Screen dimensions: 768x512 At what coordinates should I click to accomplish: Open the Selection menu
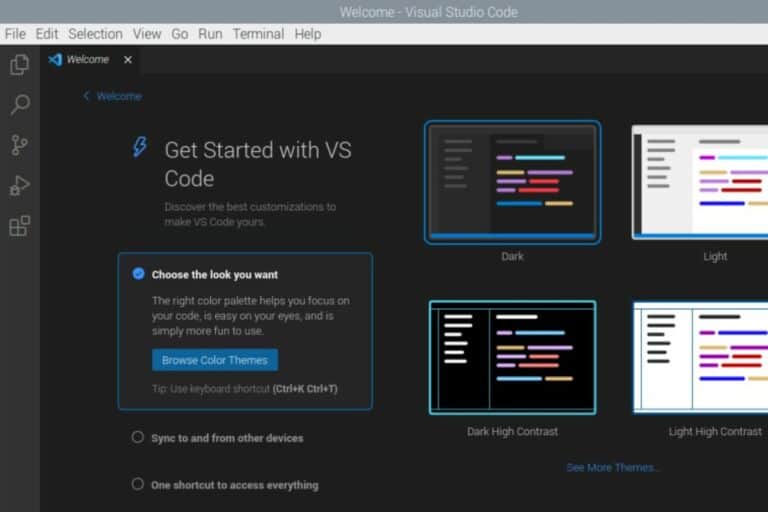point(96,34)
